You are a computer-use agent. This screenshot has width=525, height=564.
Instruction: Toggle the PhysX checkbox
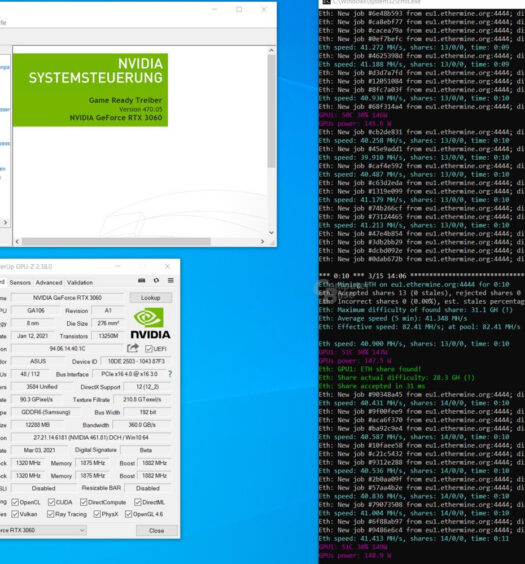[x=97, y=514]
